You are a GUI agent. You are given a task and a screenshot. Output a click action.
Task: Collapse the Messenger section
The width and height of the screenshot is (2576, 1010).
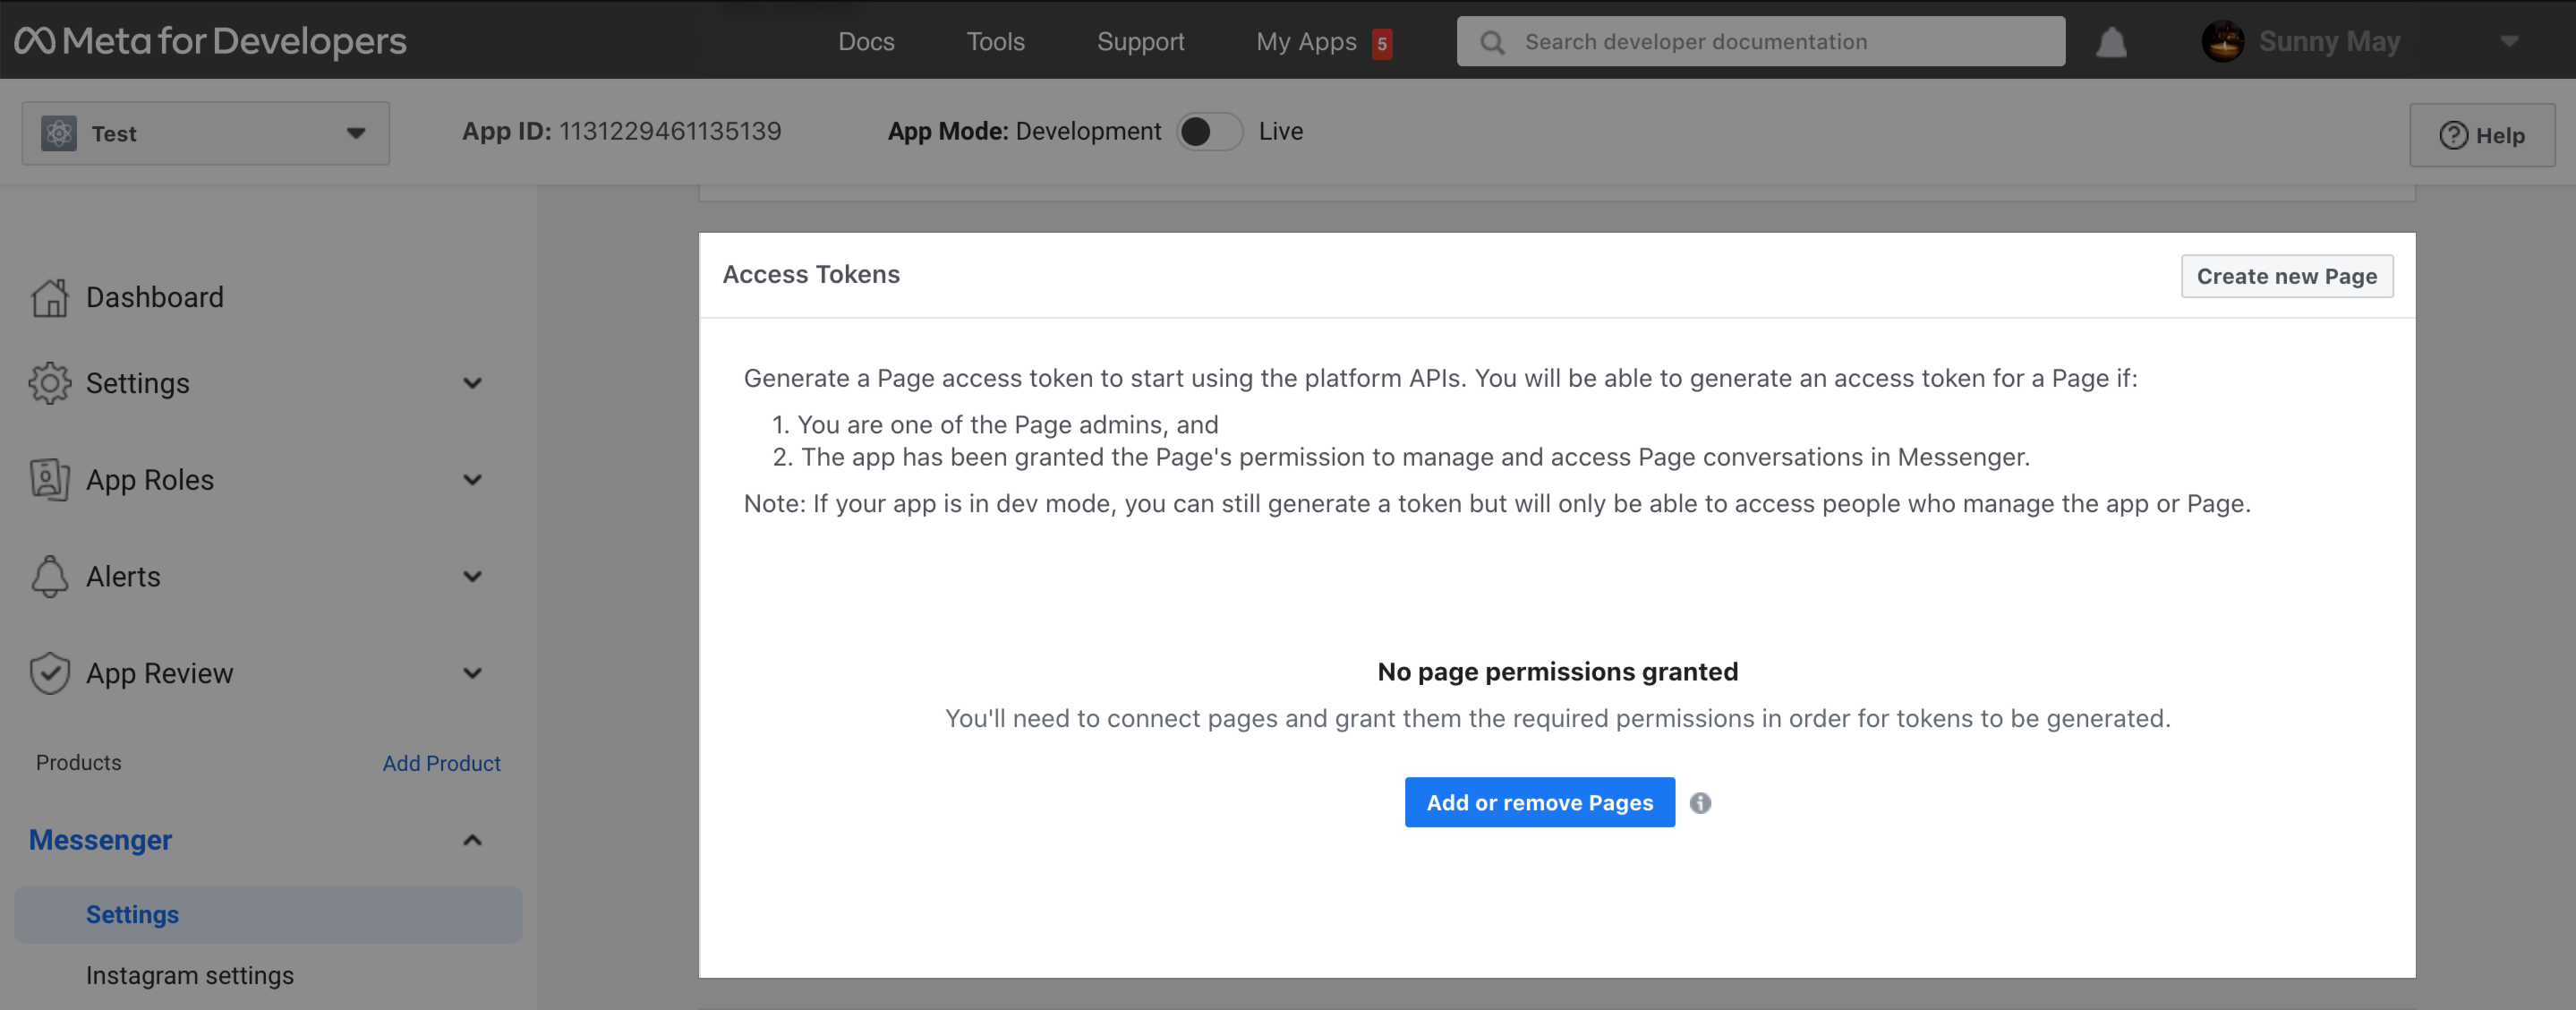472,840
